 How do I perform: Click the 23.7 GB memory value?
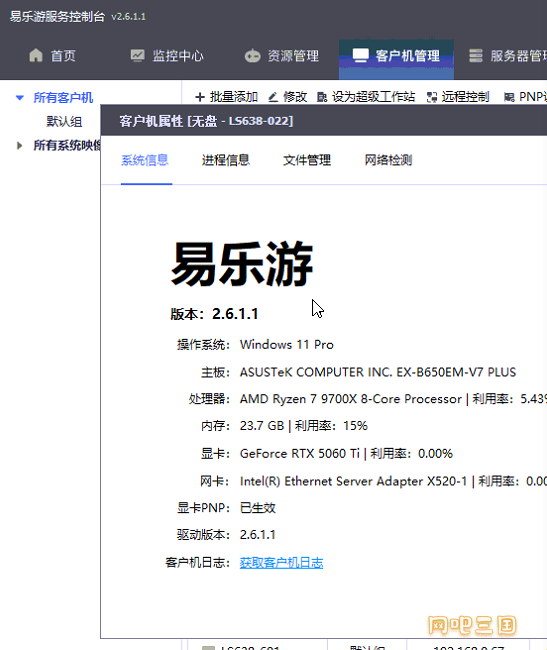coord(262,426)
